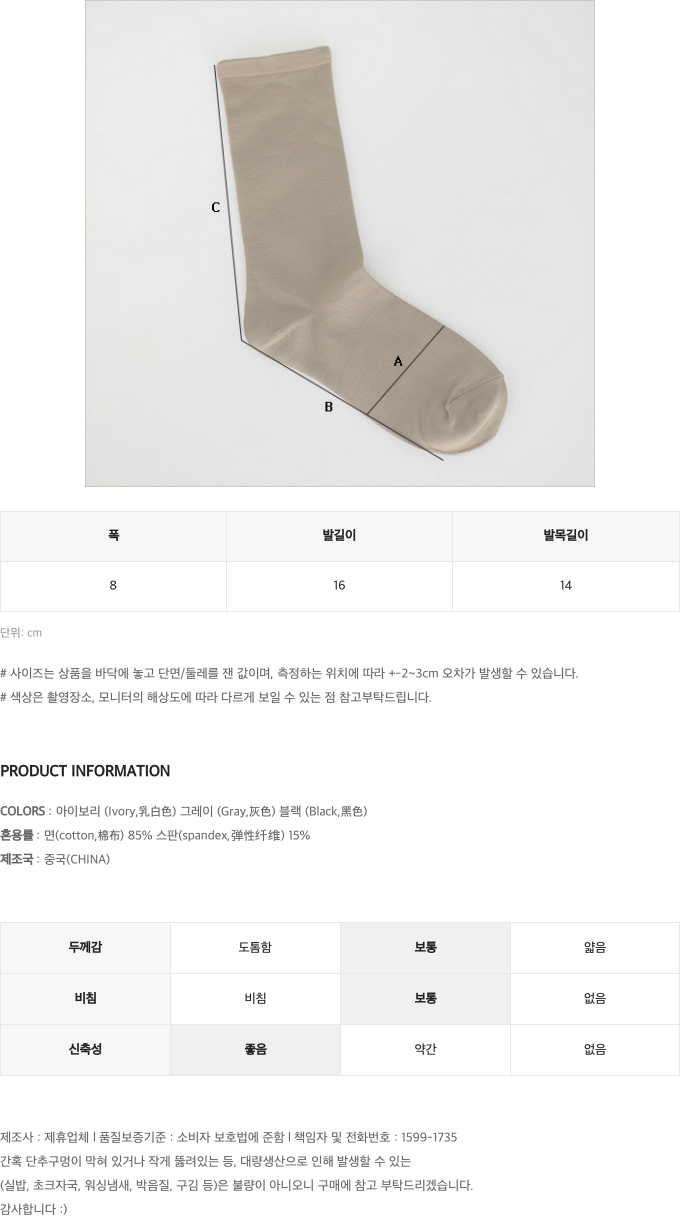Select the 발길이 column header
Screen dimensions: 680x1222
(339, 536)
